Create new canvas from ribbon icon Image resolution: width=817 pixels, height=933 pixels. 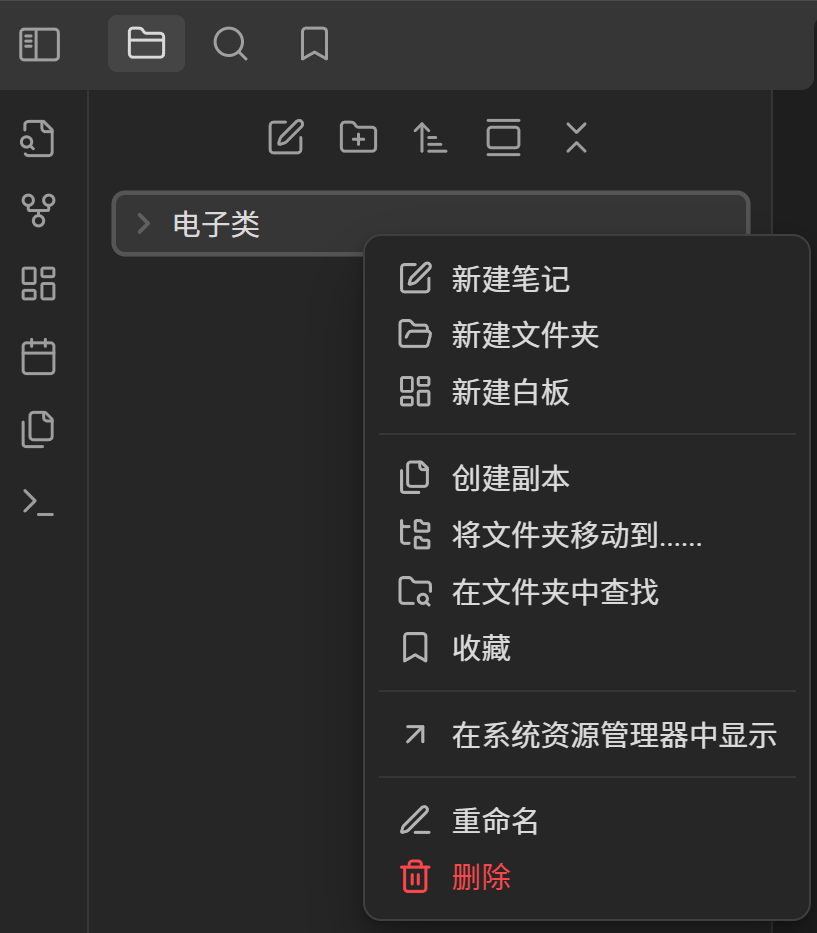(38, 283)
